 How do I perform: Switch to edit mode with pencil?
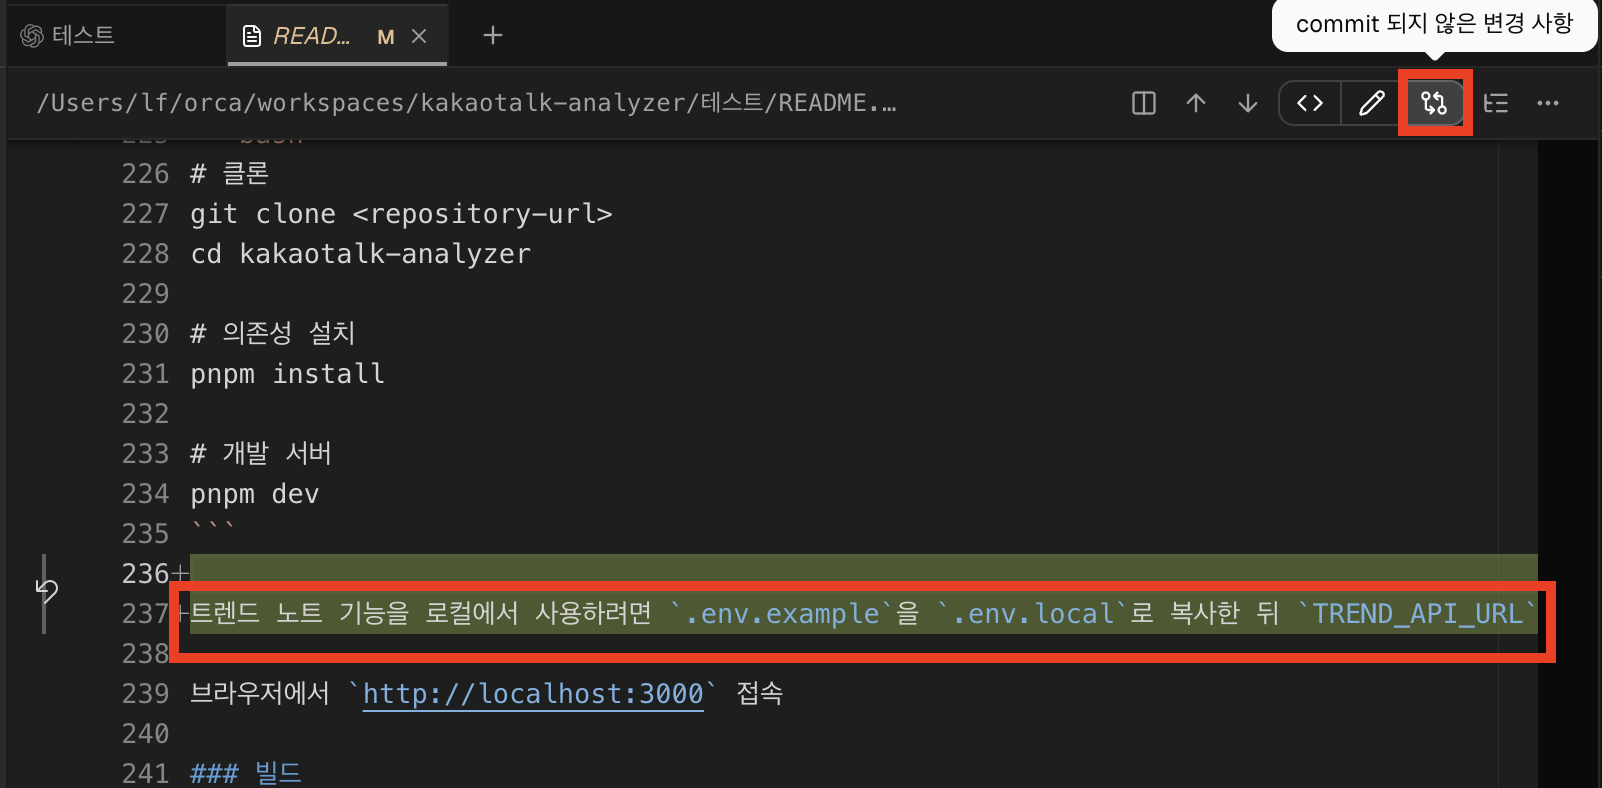click(1372, 103)
